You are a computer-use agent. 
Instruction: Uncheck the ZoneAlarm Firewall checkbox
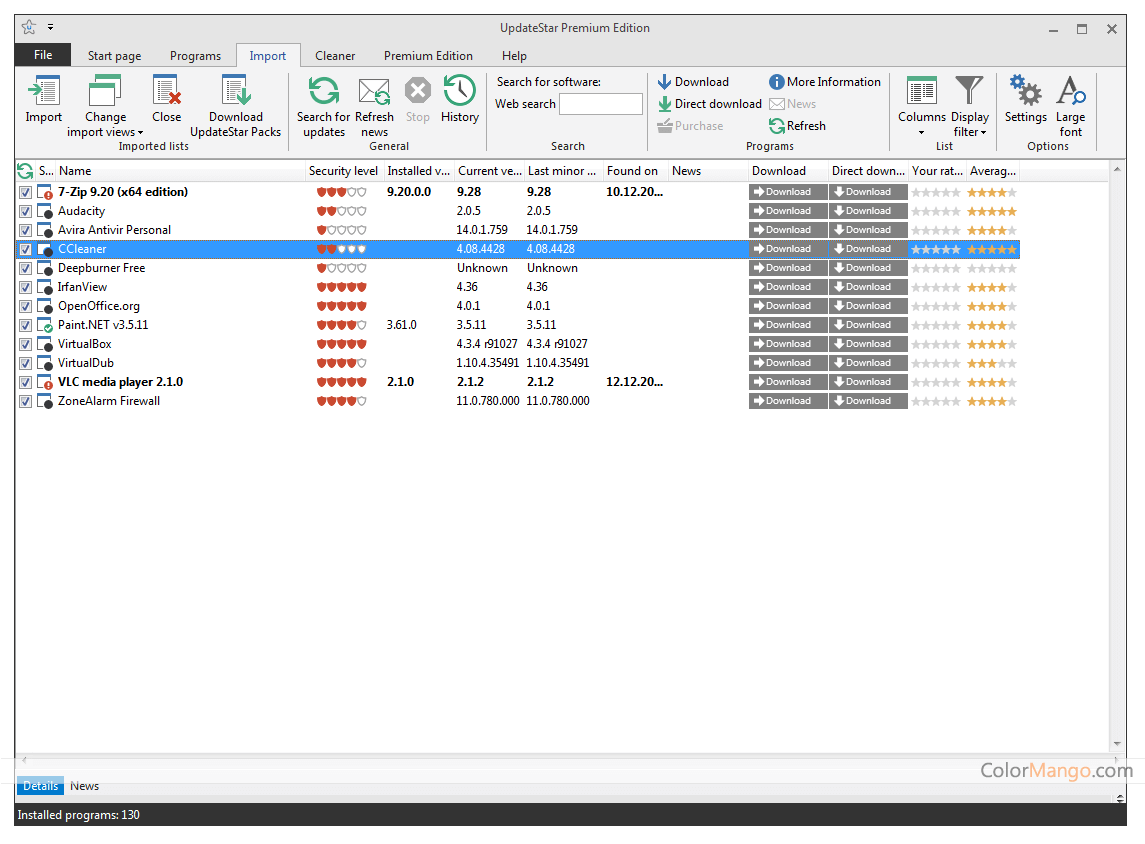[26, 401]
